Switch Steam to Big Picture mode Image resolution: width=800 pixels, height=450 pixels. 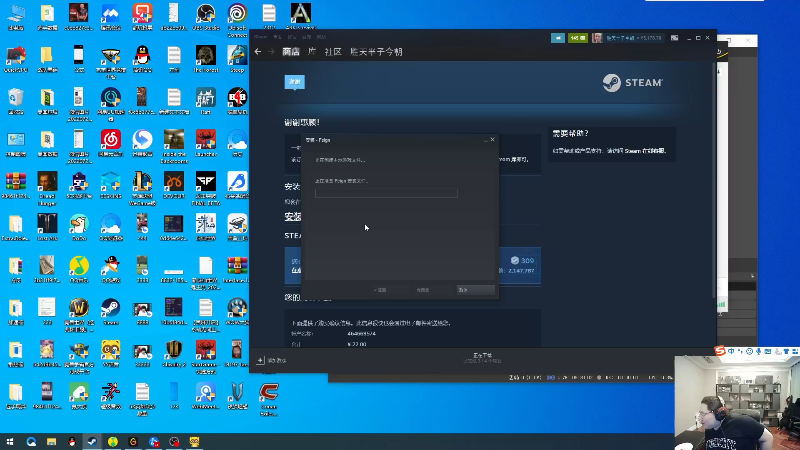pyautogui.click(x=674, y=38)
